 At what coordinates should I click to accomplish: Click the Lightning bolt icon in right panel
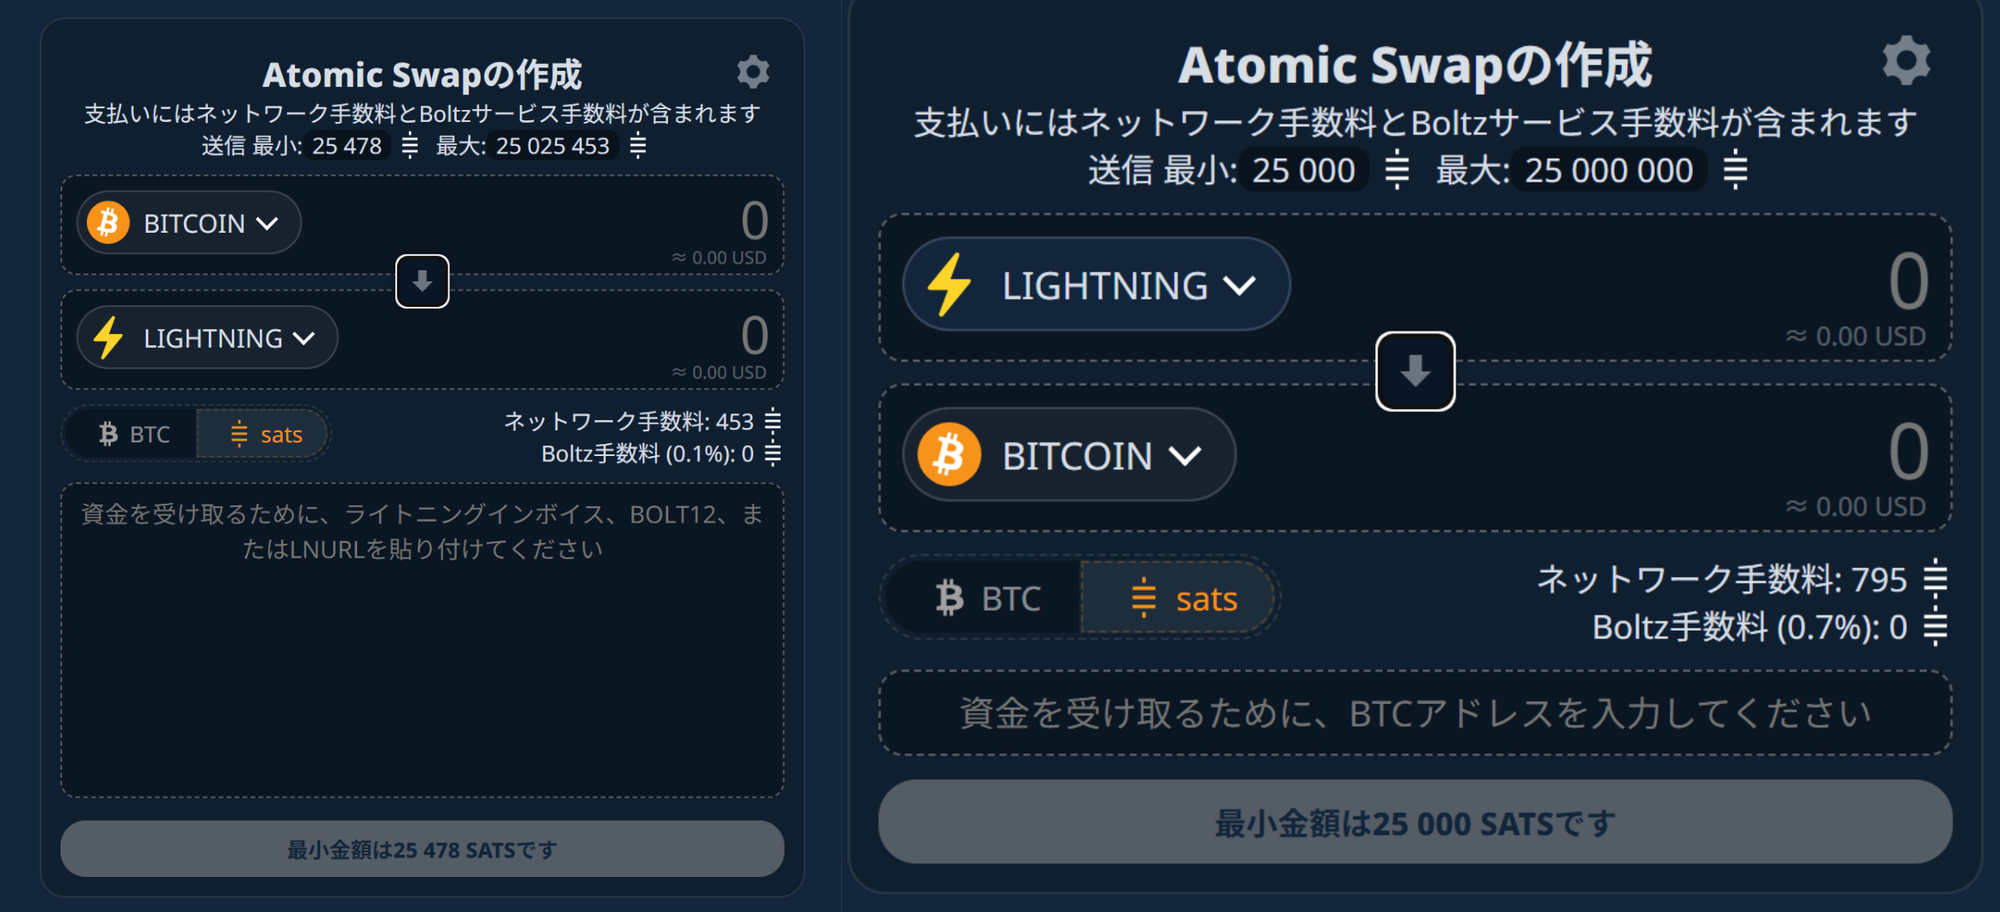coord(949,285)
